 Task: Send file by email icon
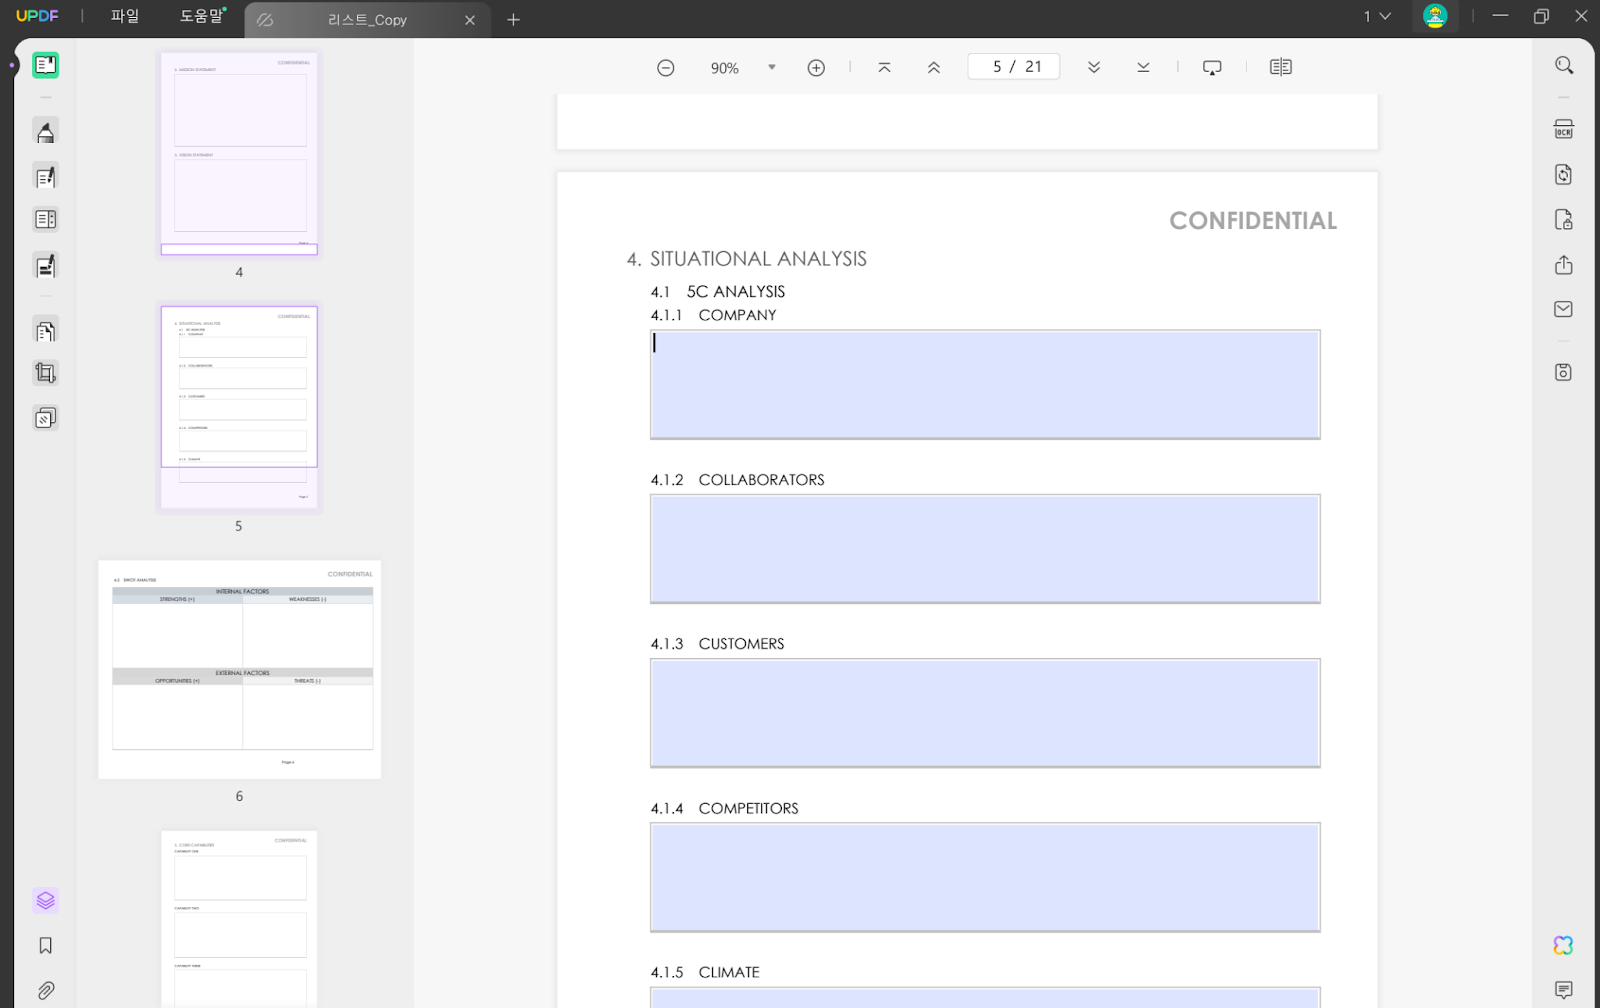tap(1564, 309)
